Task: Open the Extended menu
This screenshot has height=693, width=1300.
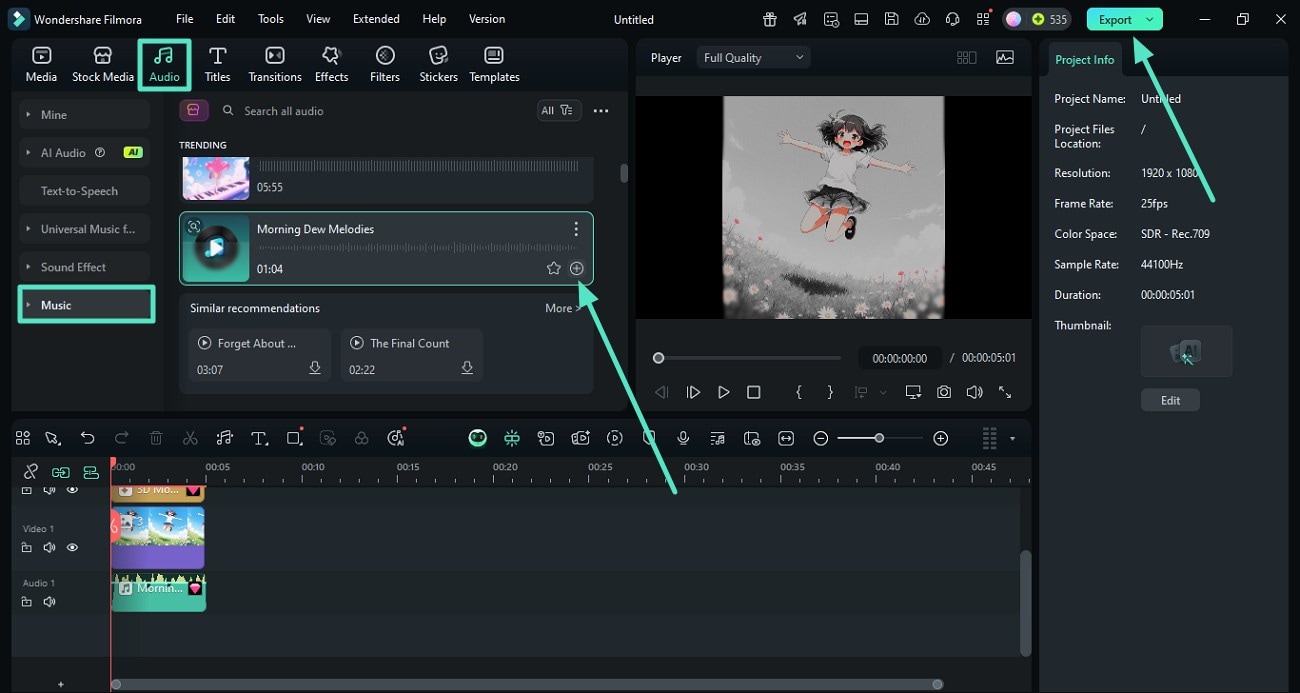Action: pos(376,19)
